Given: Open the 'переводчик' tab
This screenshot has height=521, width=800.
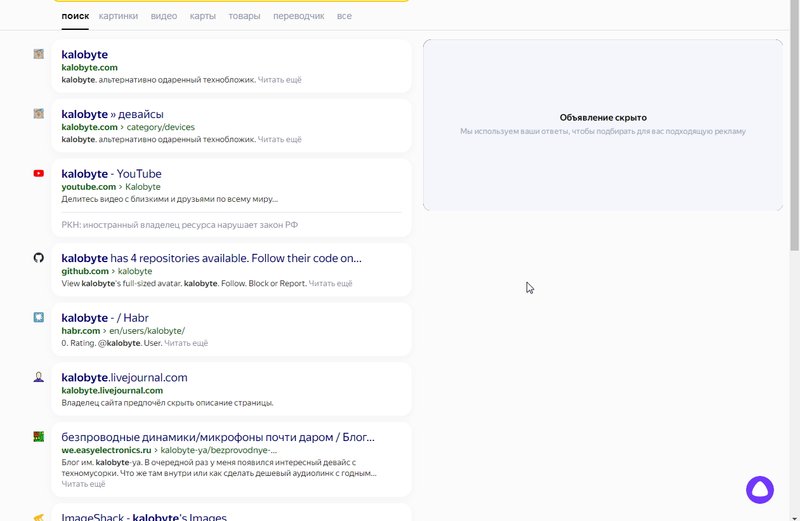Looking at the screenshot, I should pyautogui.click(x=298, y=16).
